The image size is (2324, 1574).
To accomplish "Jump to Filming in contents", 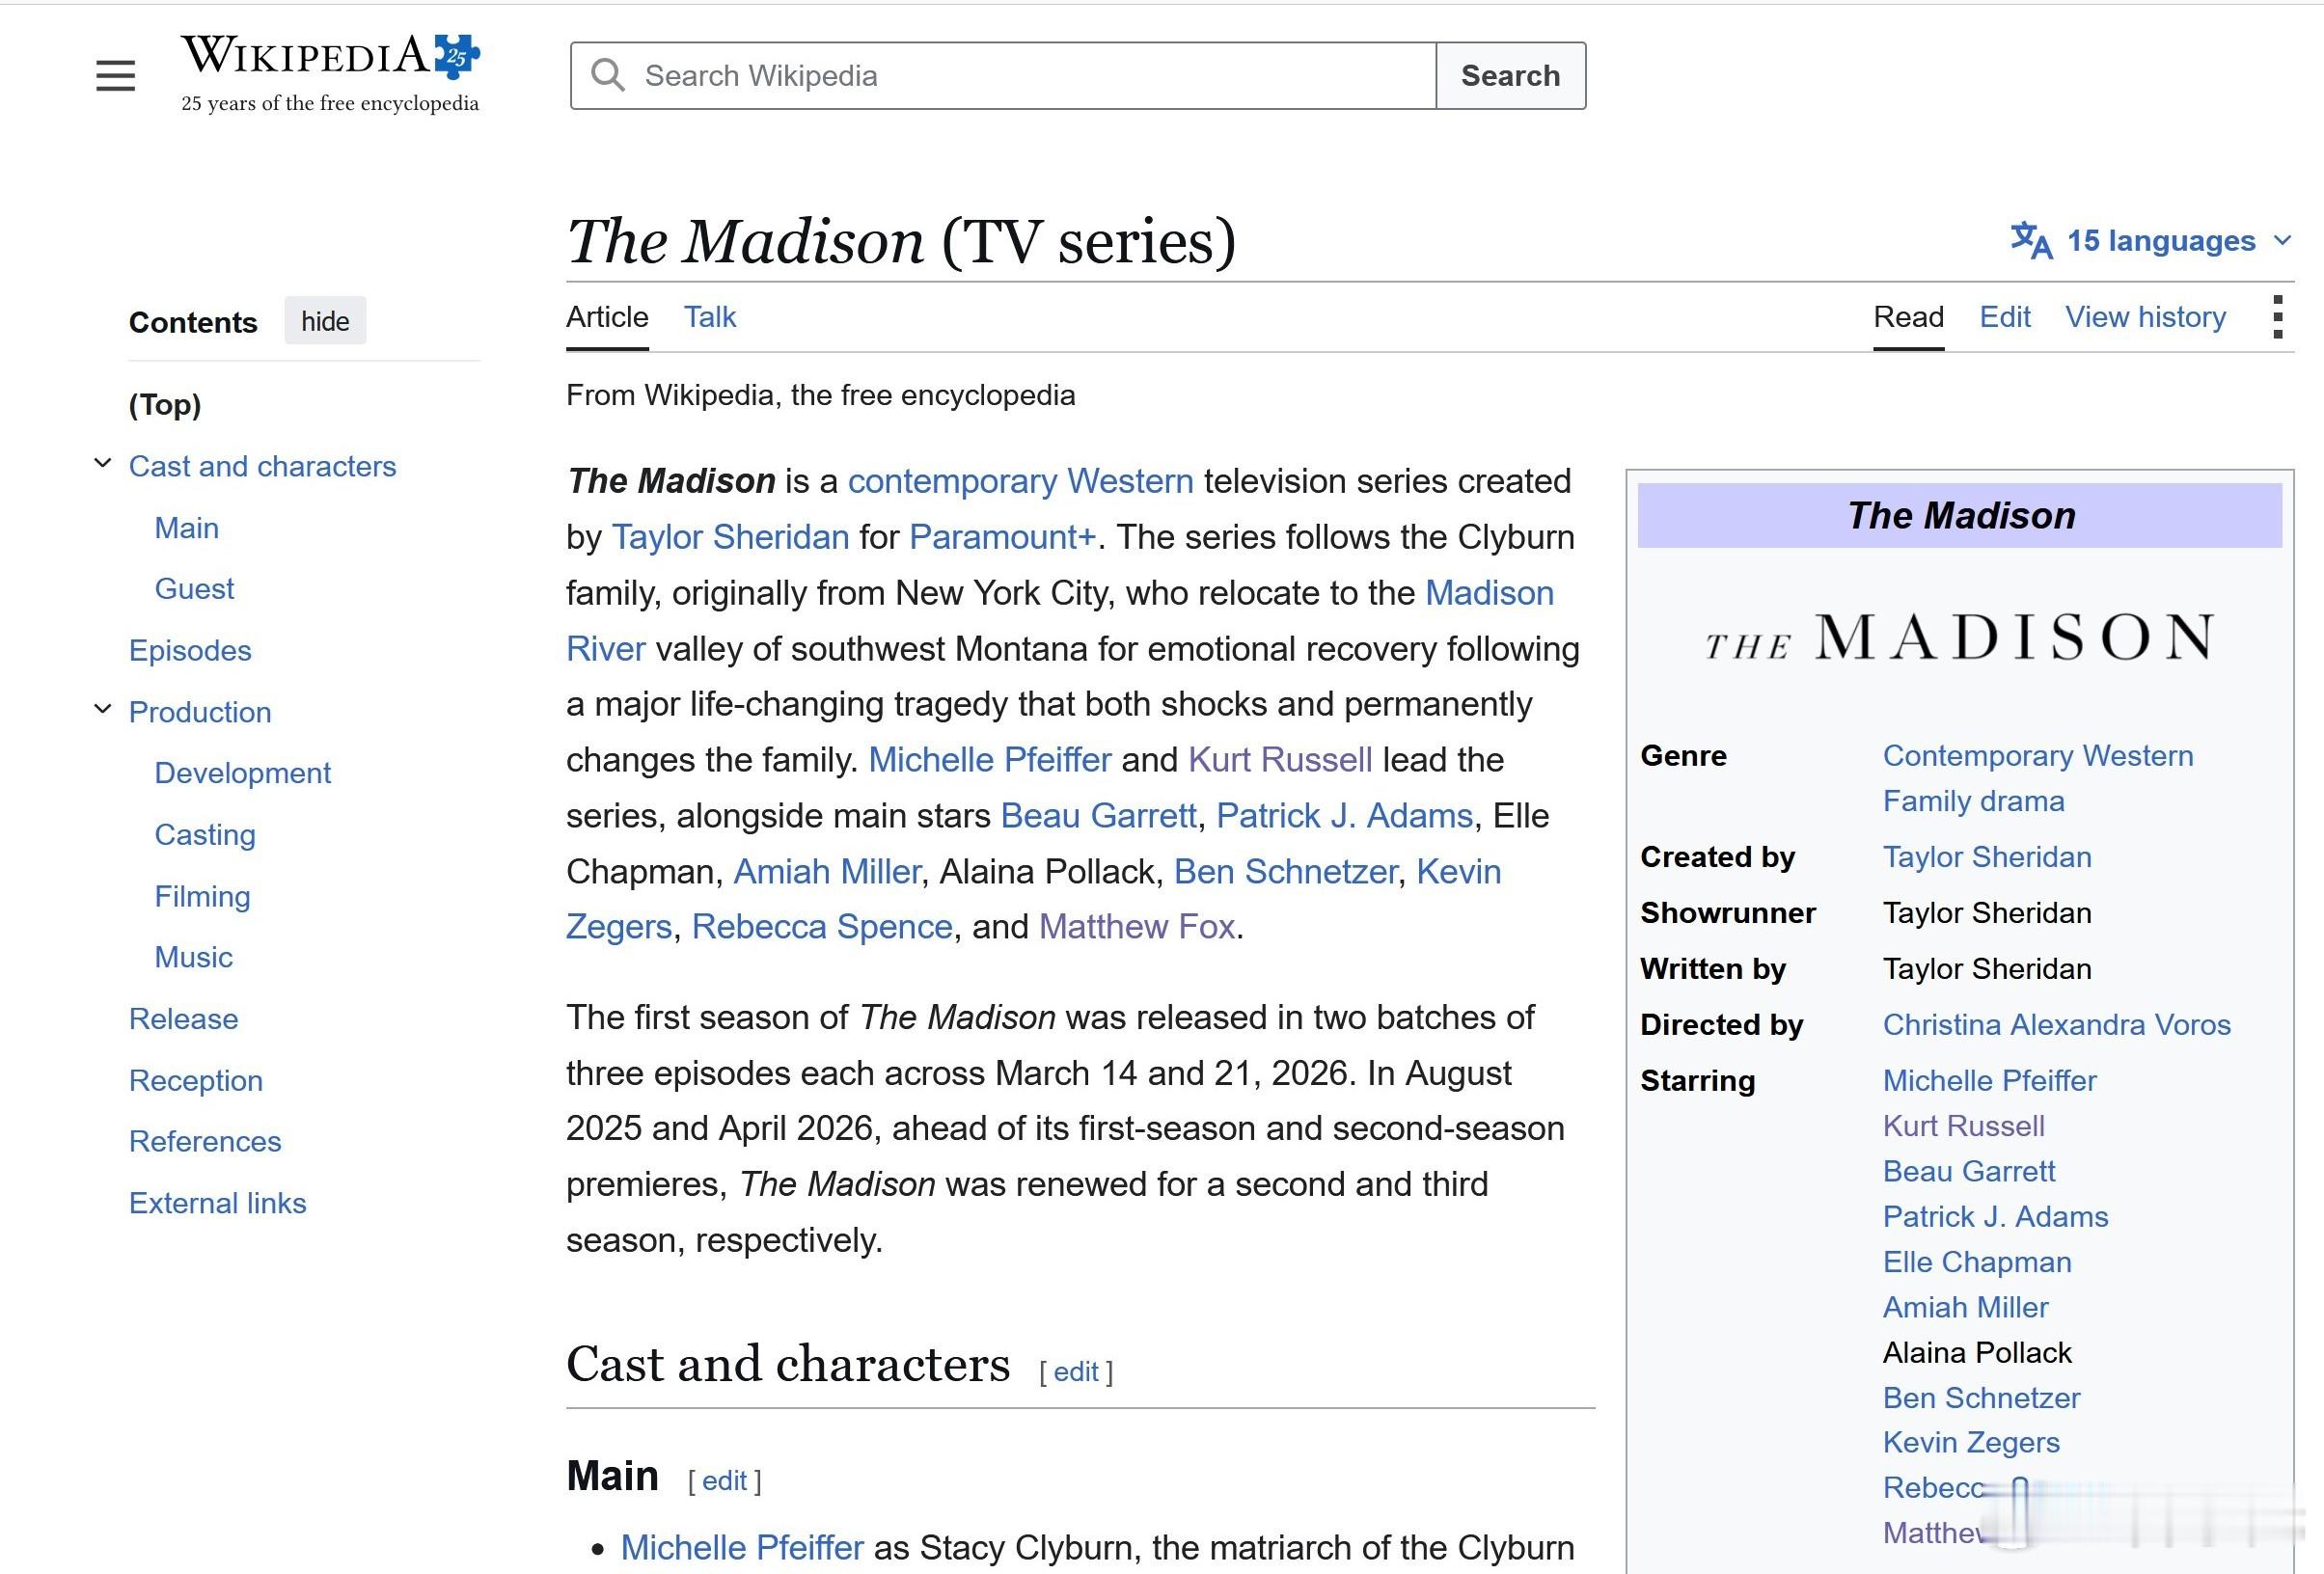I will point(202,897).
